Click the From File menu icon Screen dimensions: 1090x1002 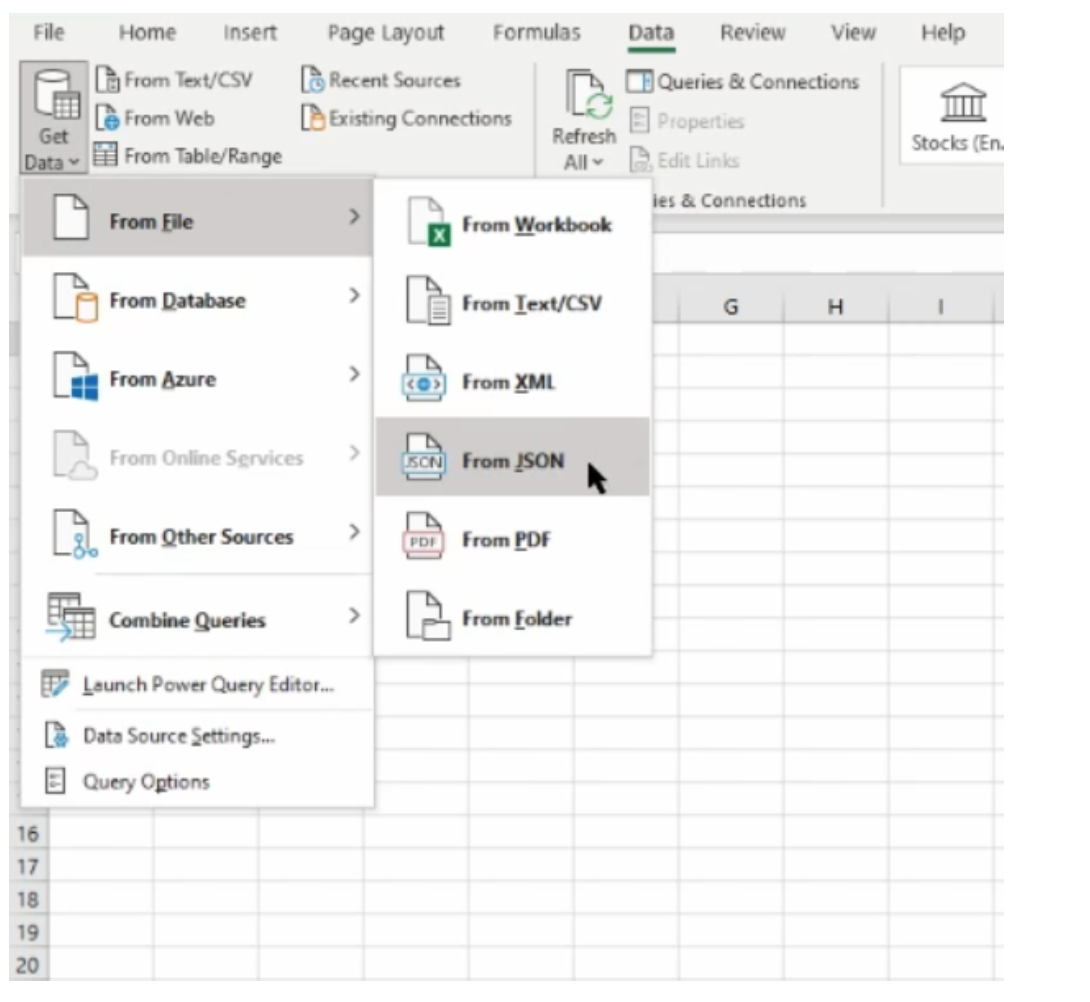pyautogui.click(x=71, y=218)
